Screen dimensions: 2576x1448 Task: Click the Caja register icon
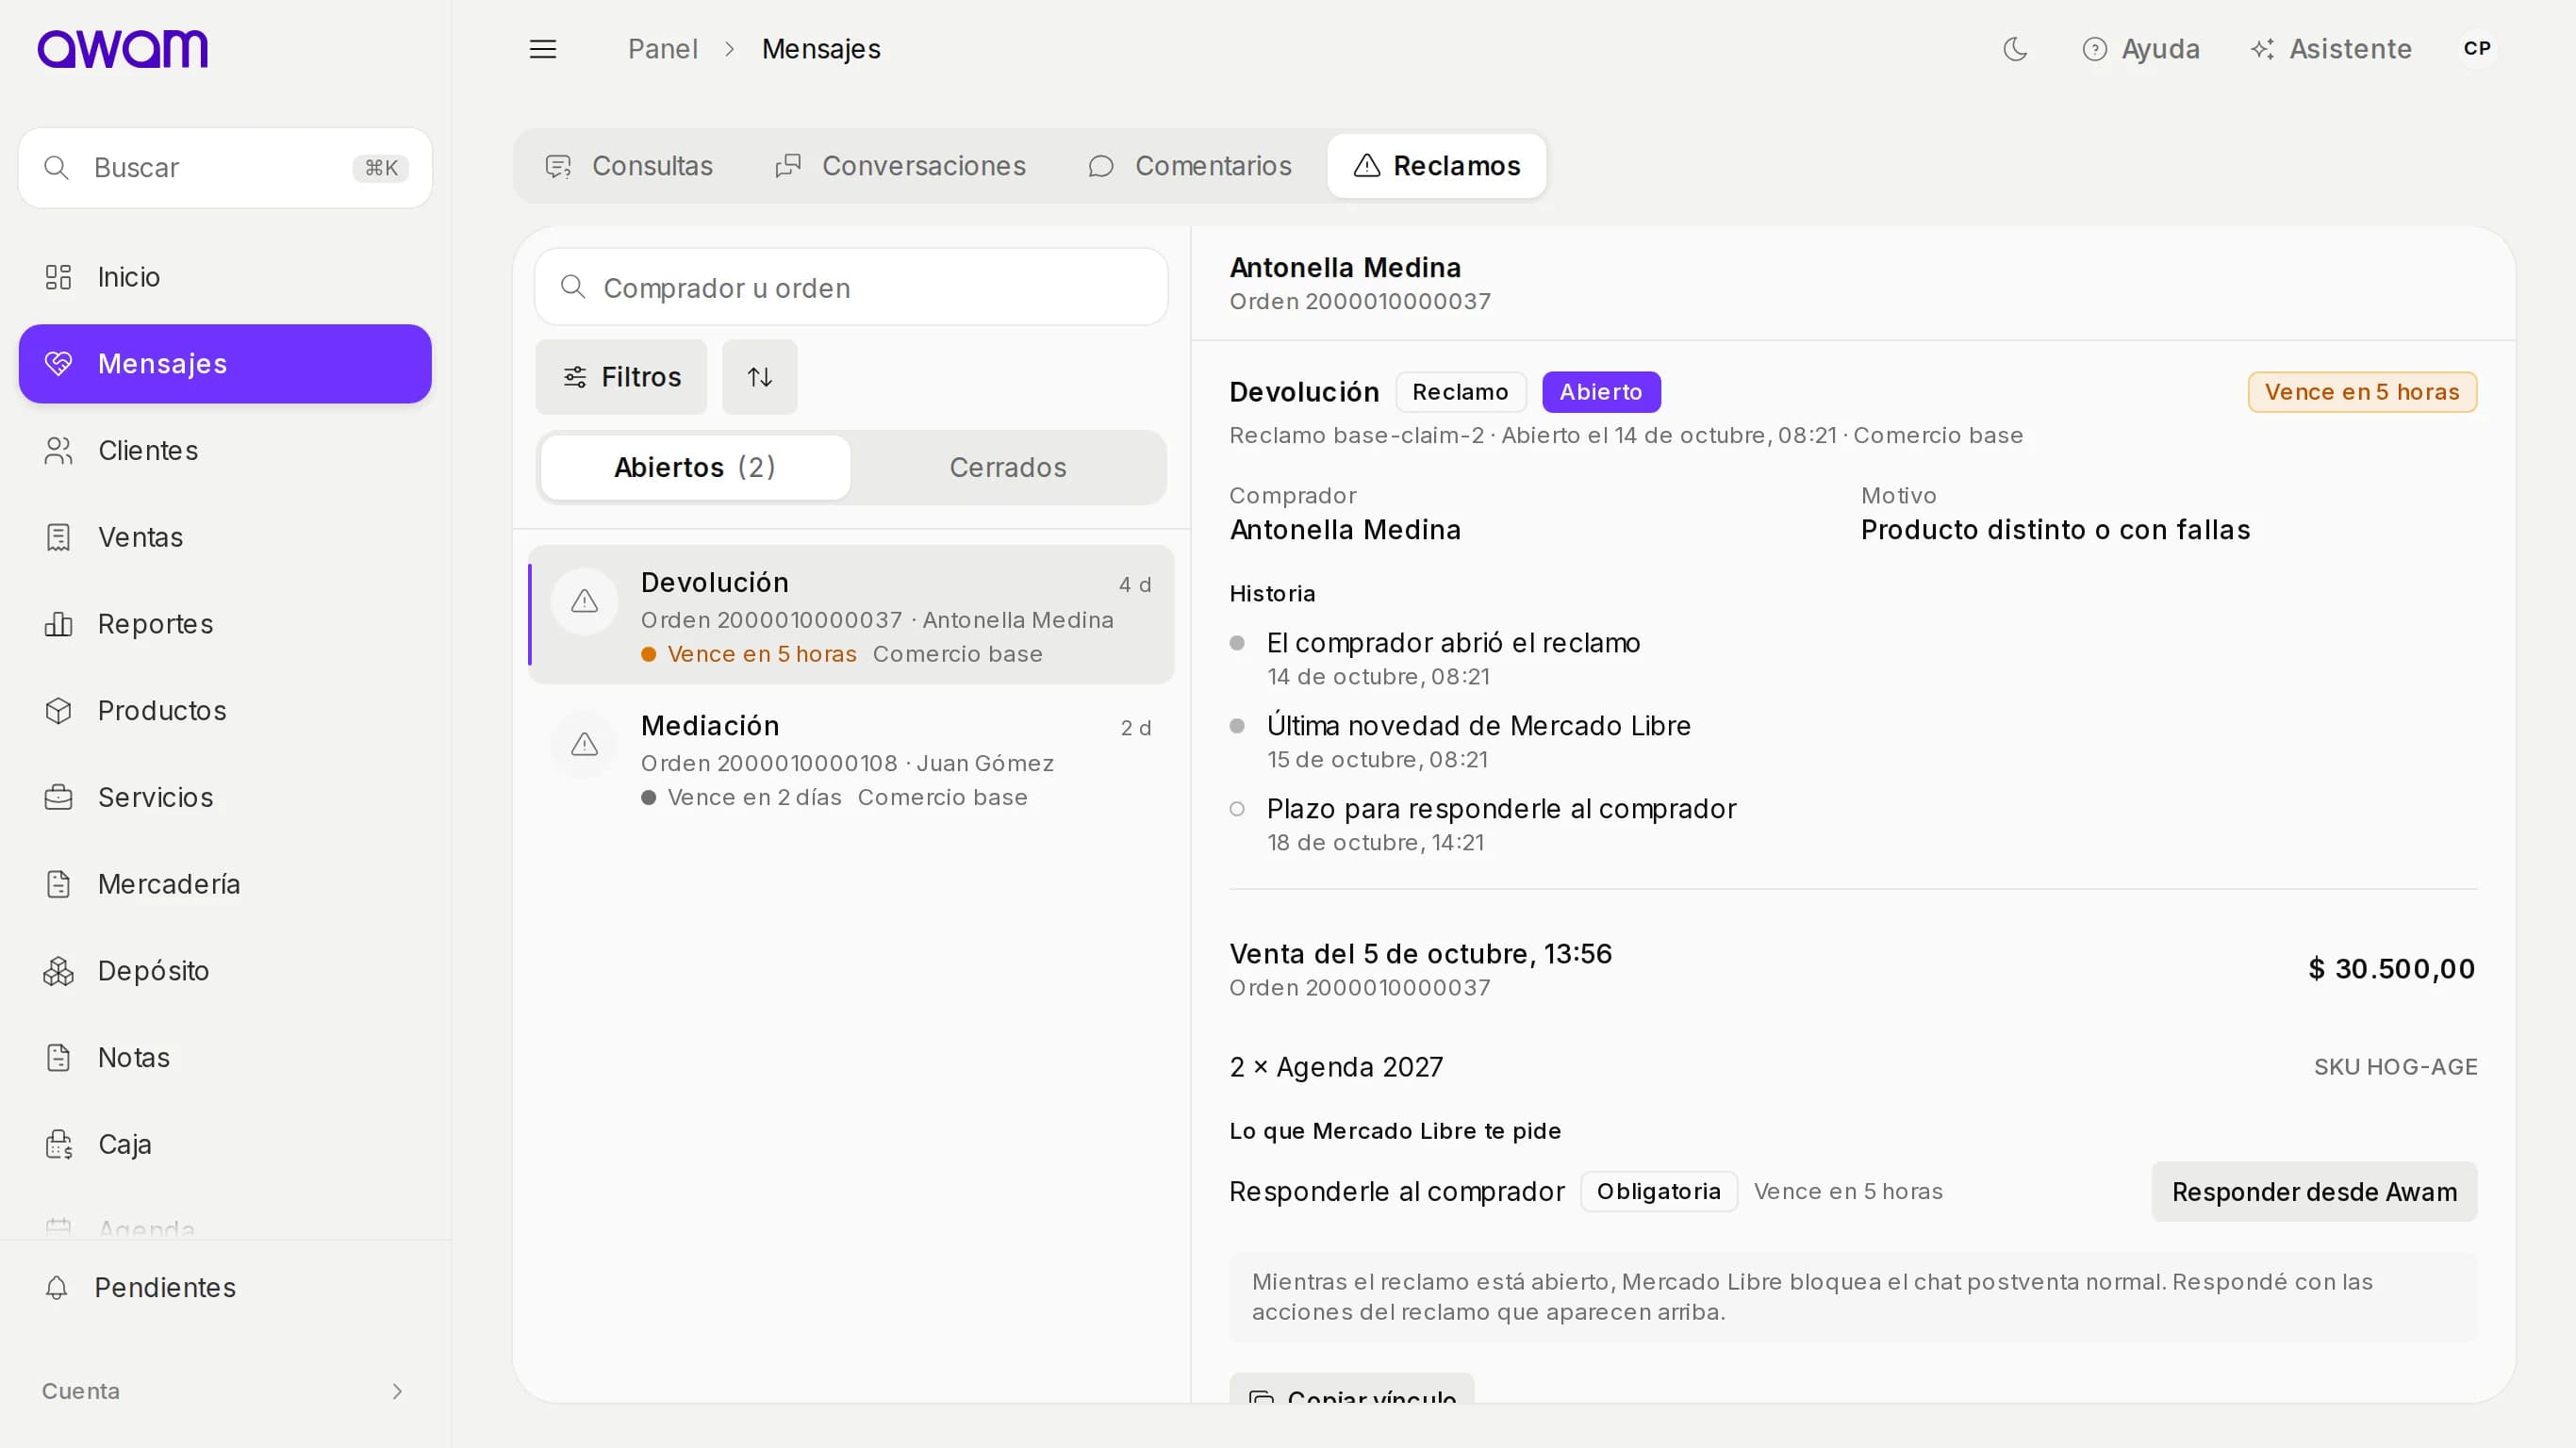point(59,1144)
